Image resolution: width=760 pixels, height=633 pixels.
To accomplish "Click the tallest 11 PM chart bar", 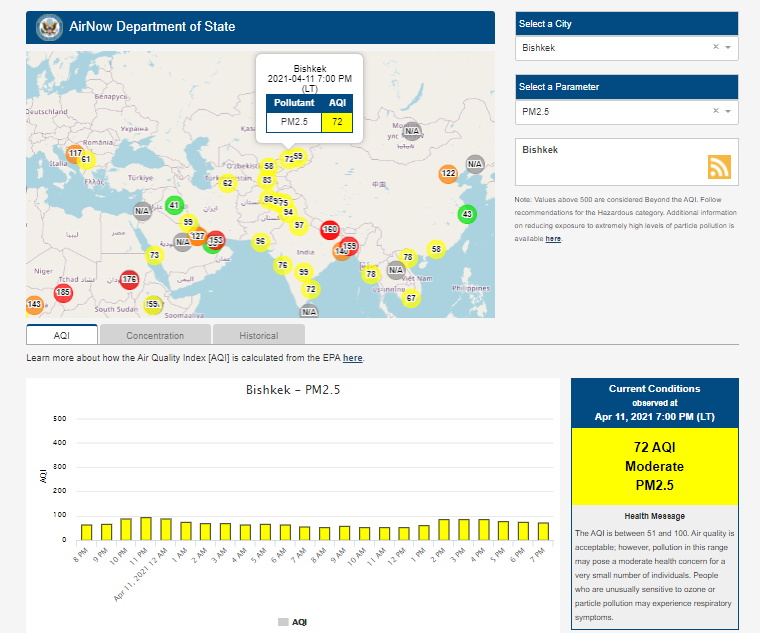I will click(x=146, y=528).
